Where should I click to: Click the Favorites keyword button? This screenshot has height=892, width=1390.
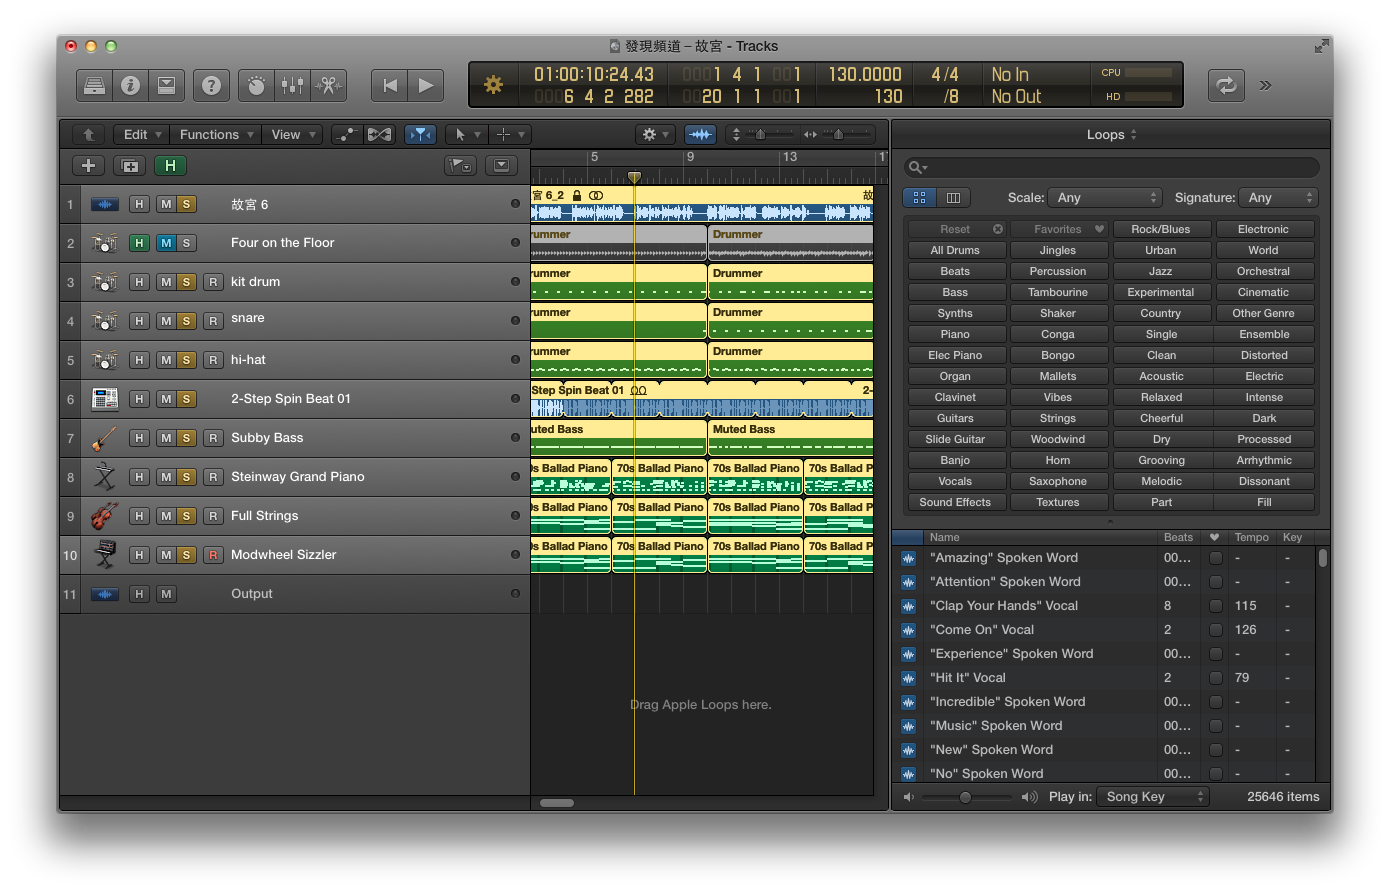tap(1059, 228)
